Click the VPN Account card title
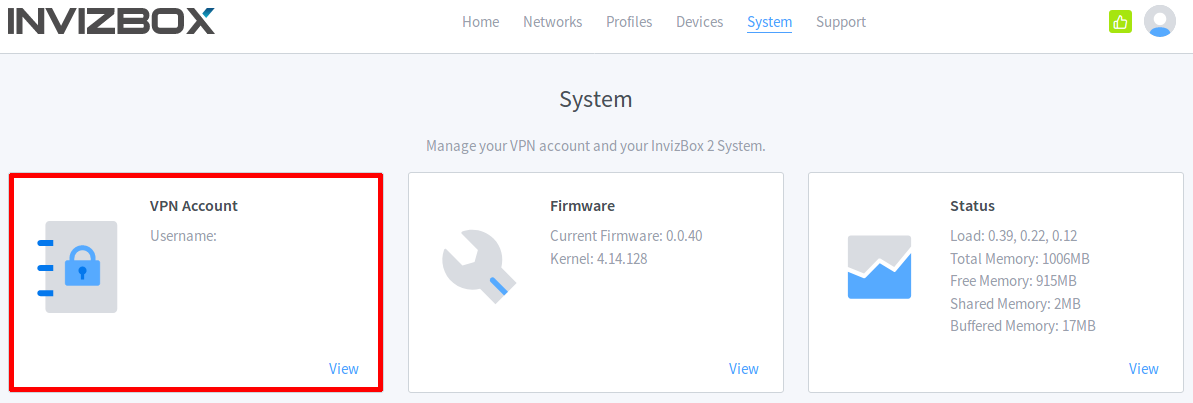The image size is (1193, 403). 194,206
